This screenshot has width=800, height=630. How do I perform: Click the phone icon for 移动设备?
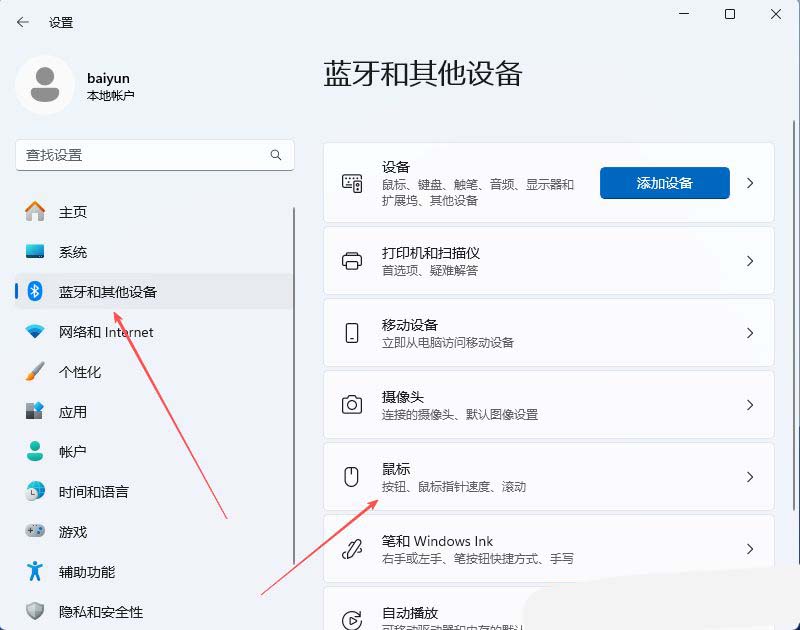point(352,333)
